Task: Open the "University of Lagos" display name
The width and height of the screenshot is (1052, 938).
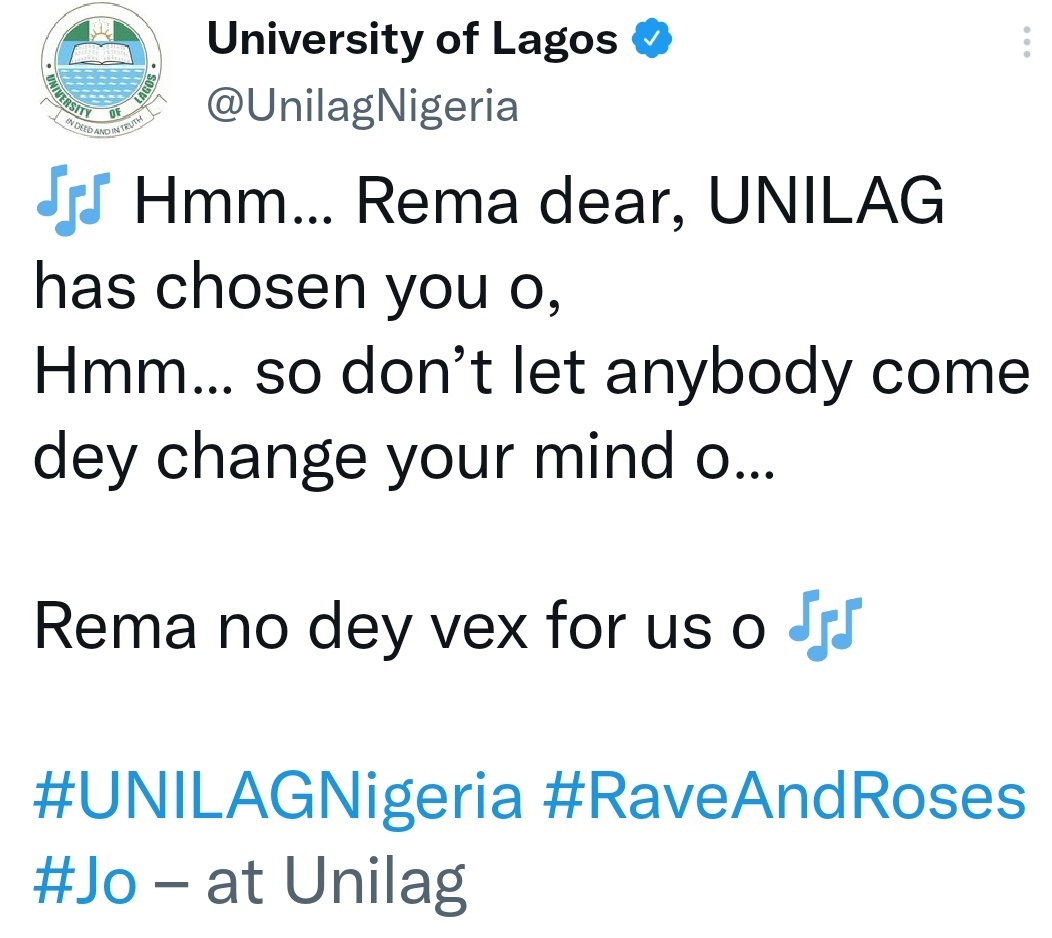Action: 412,40
